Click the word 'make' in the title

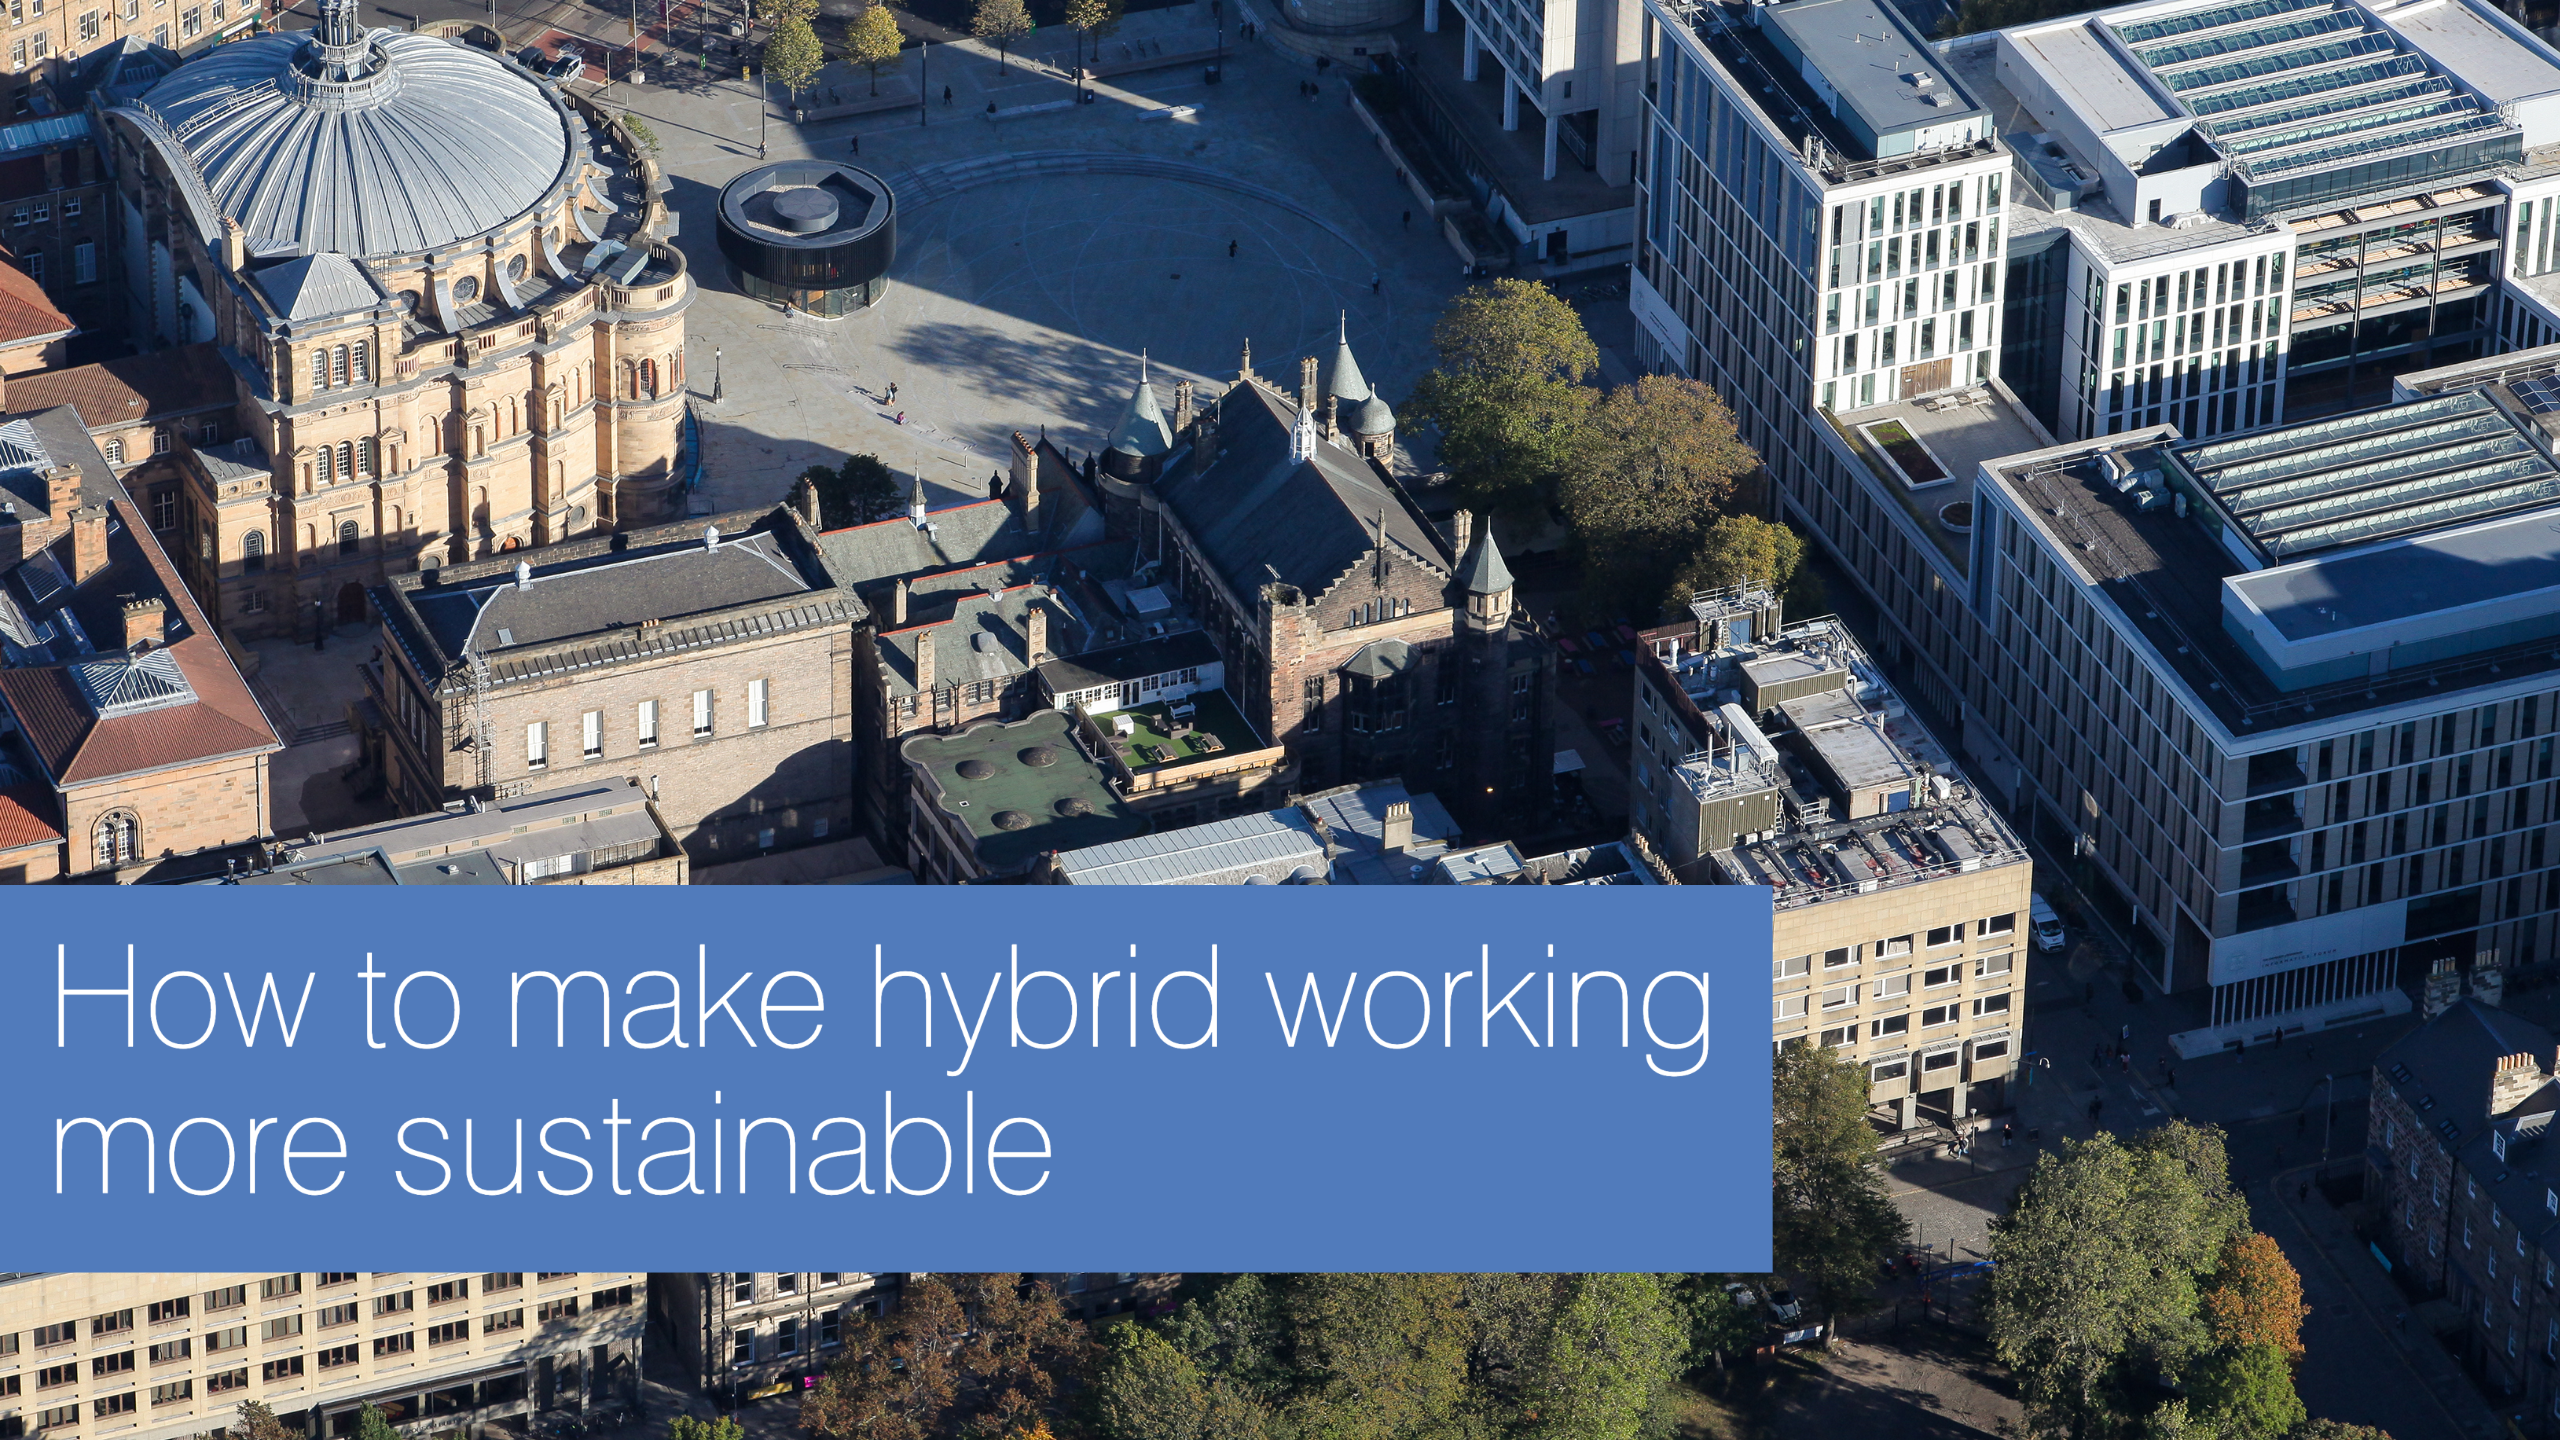pos(666,1000)
